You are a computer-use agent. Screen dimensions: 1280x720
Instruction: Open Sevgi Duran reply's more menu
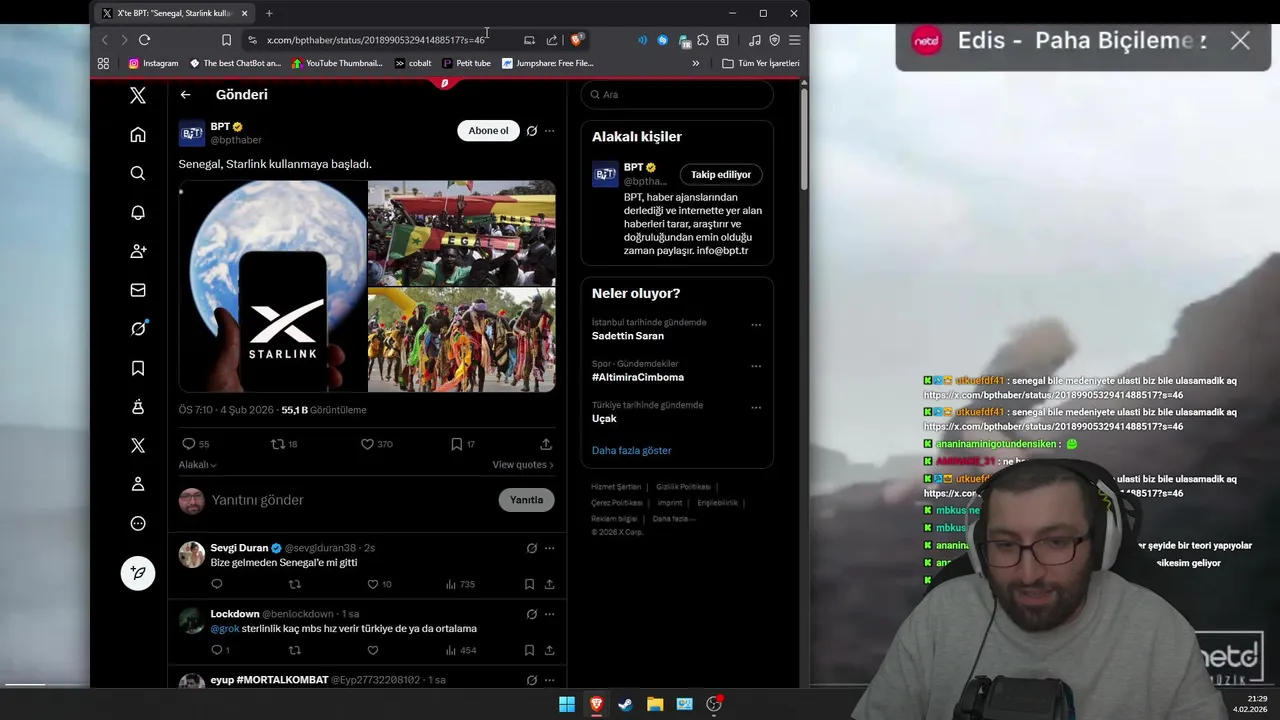point(549,548)
